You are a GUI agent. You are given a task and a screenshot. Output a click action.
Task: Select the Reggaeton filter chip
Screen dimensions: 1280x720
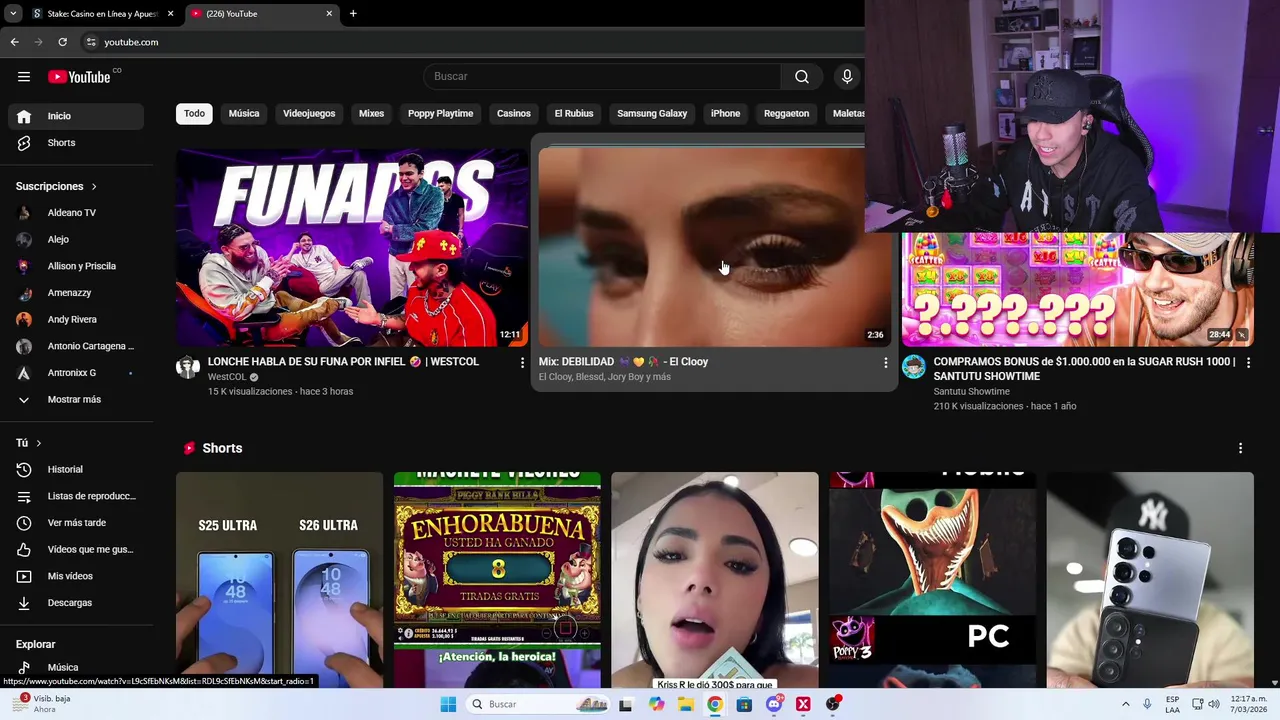pyautogui.click(x=786, y=114)
